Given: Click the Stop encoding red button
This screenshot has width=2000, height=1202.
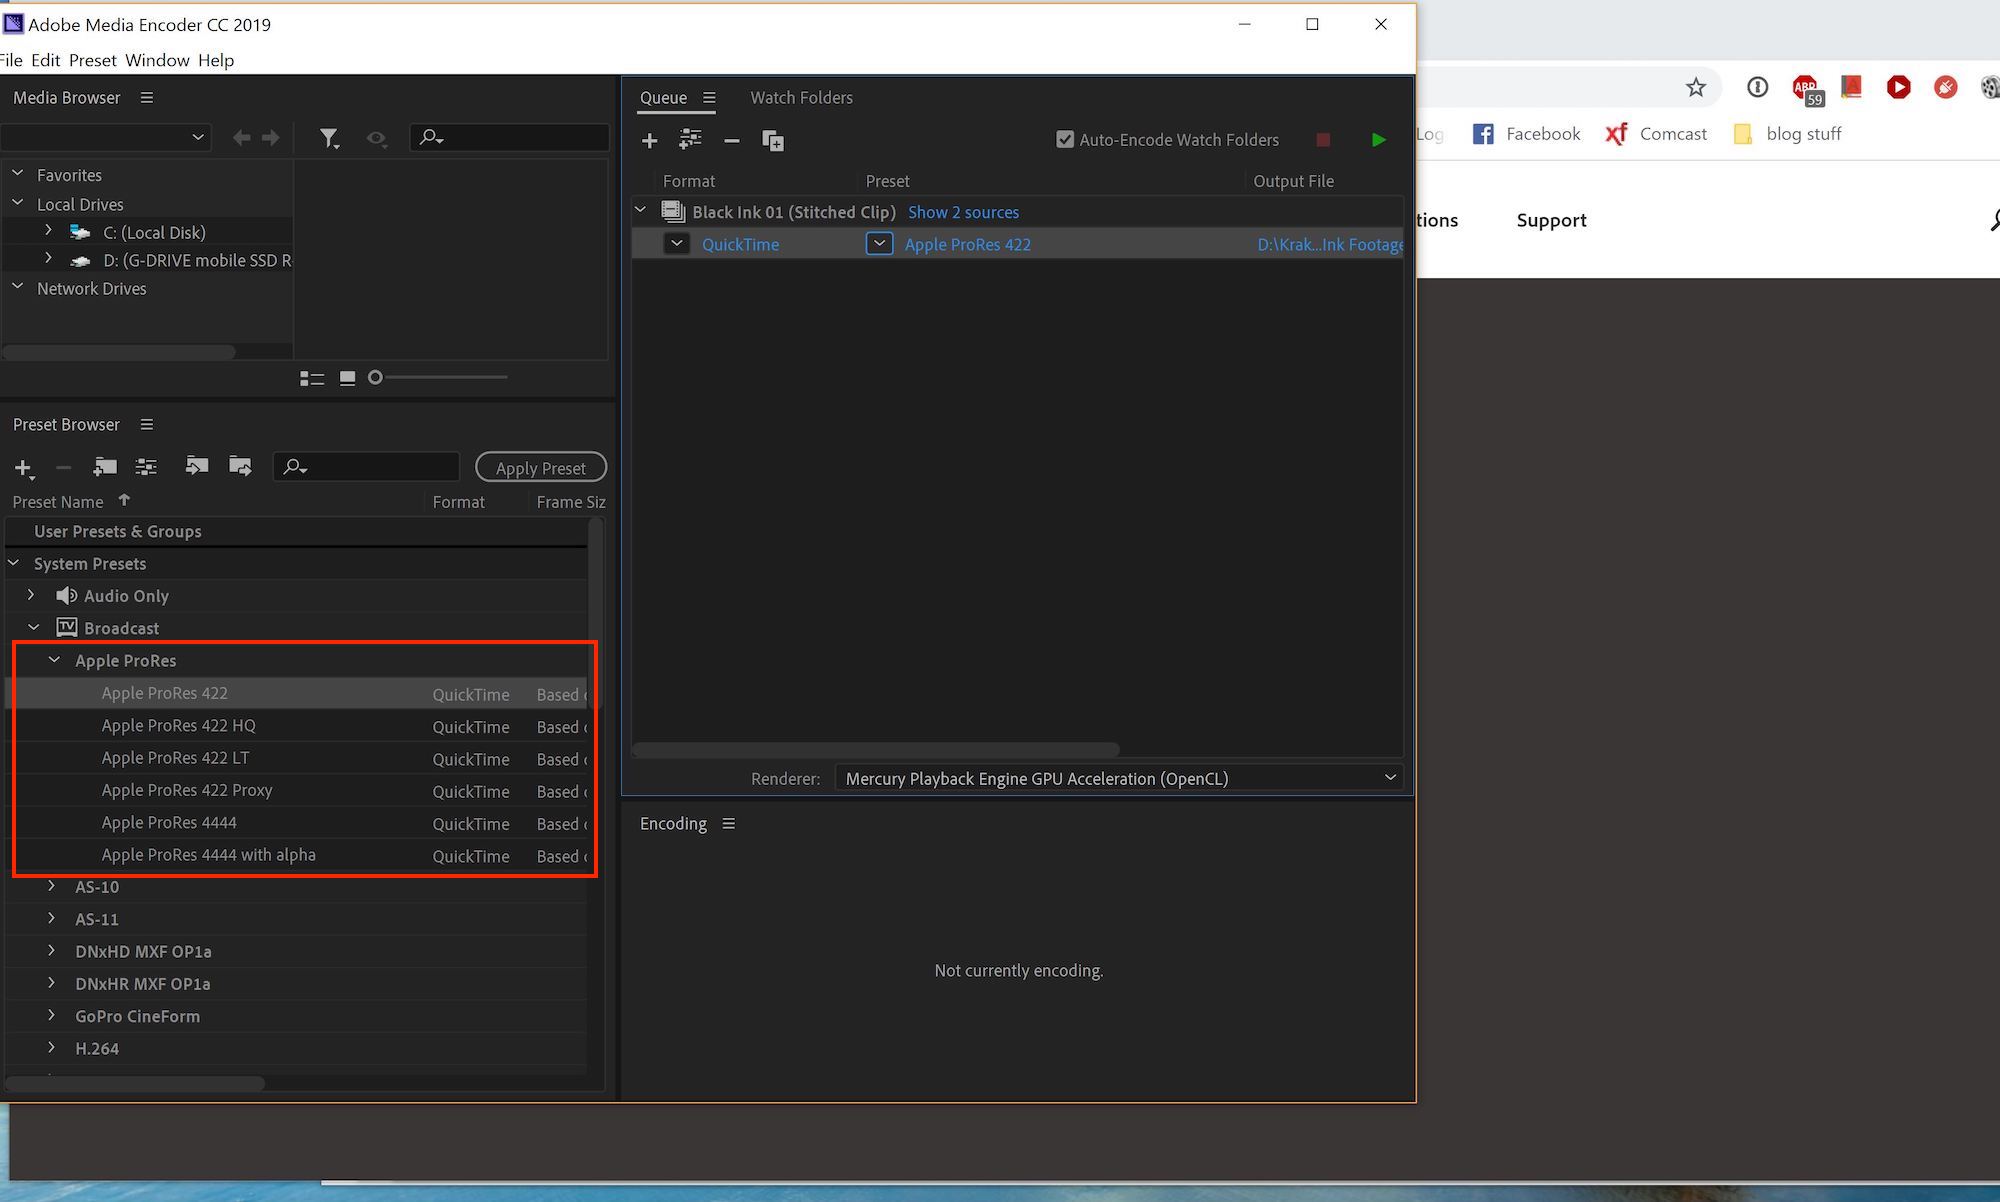Looking at the screenshot, I should 1324,140.
